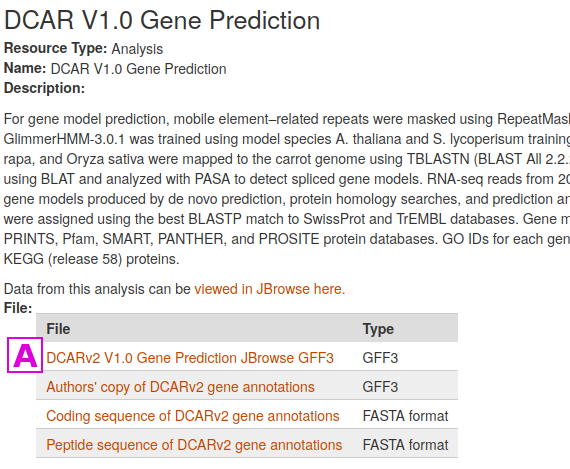570x469 pixels.
Task: Click the "DCAR V1.0 Gene Prediction" page title
Action: pos(162,20)
